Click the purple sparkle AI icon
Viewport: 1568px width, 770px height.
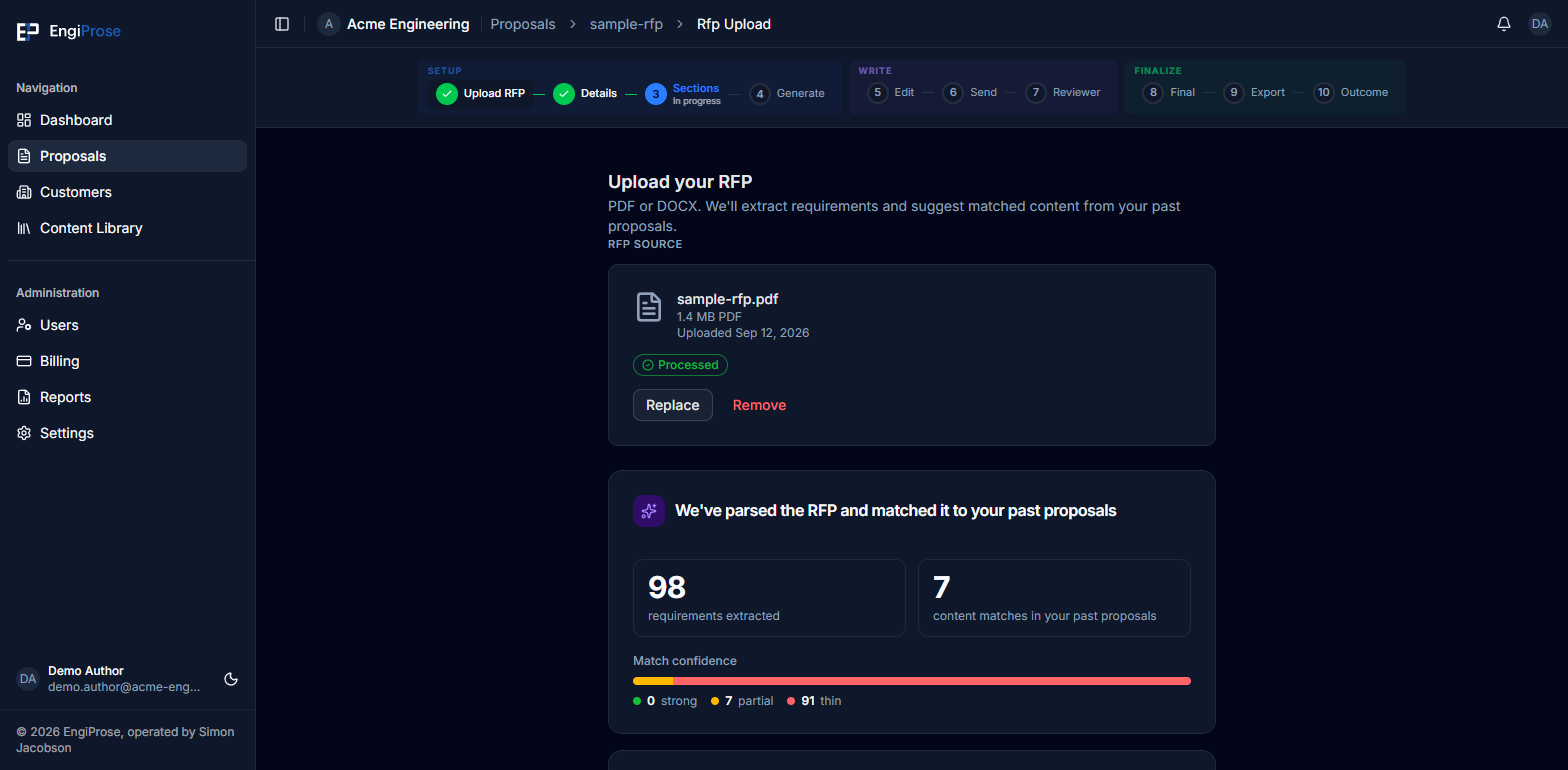pos(649,511)
